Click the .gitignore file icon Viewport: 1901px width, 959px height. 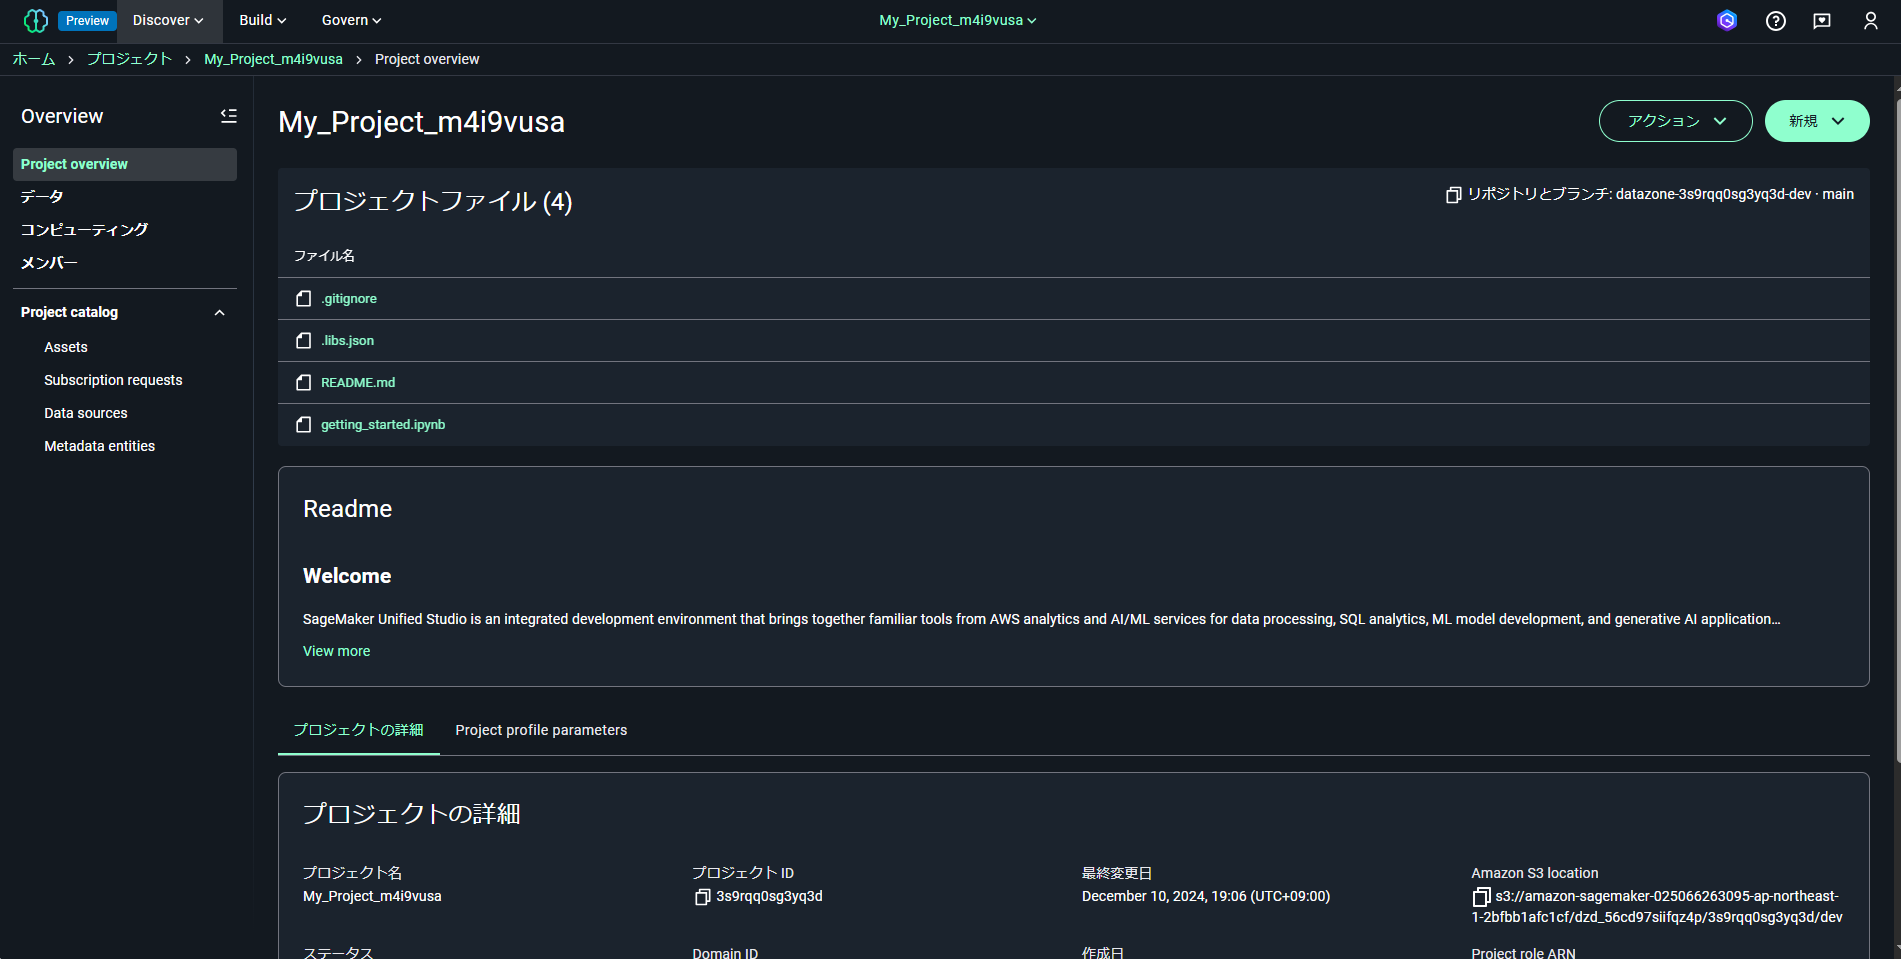[304, 299]
